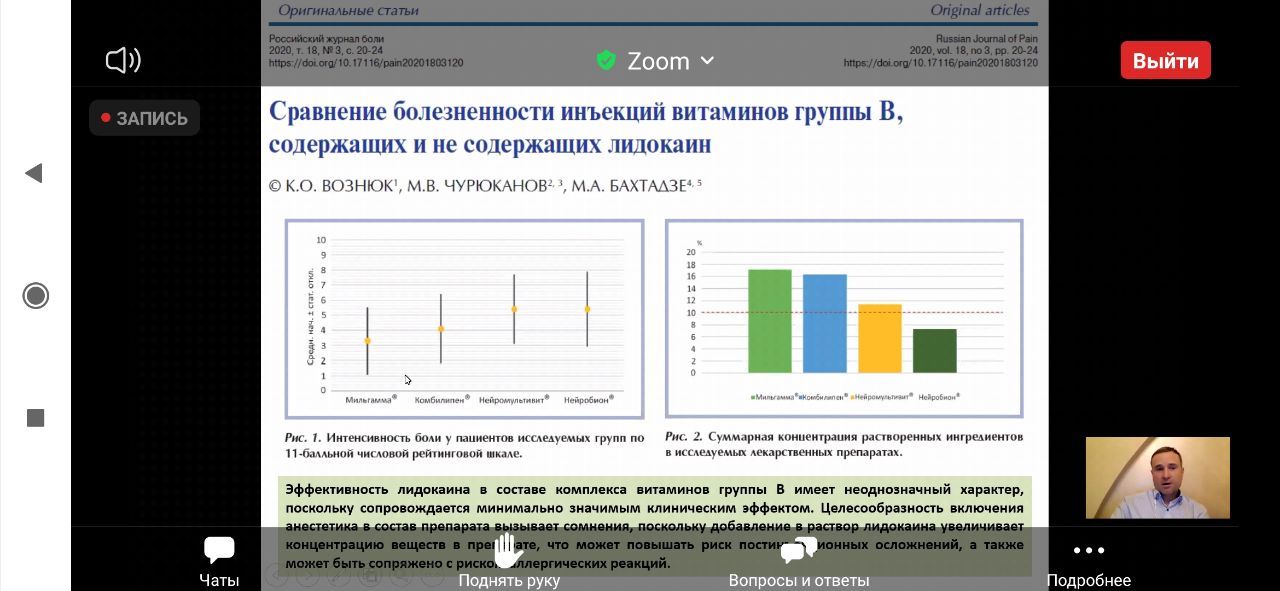
Task: Tap the green security shield icon
Action: tap(606, 60)
